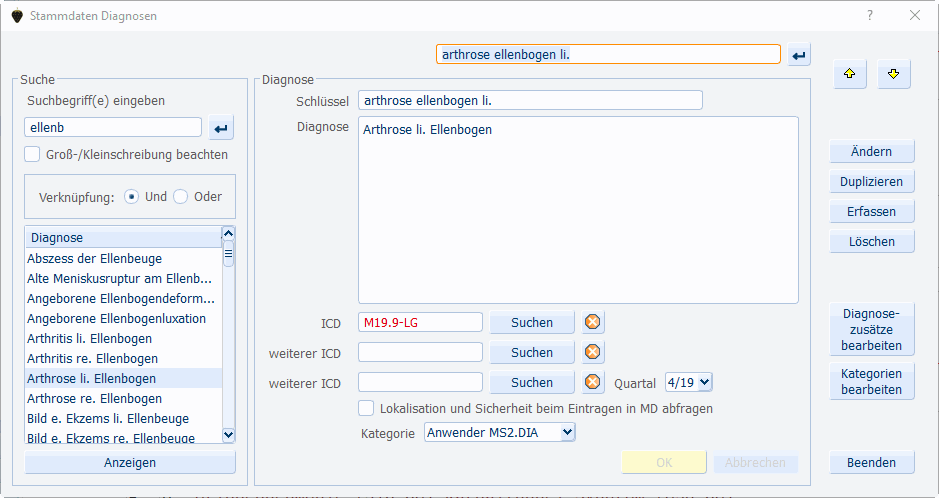
Task: Click the diagnosis list scroll-up arrow
Action: (x=228, y=233)
